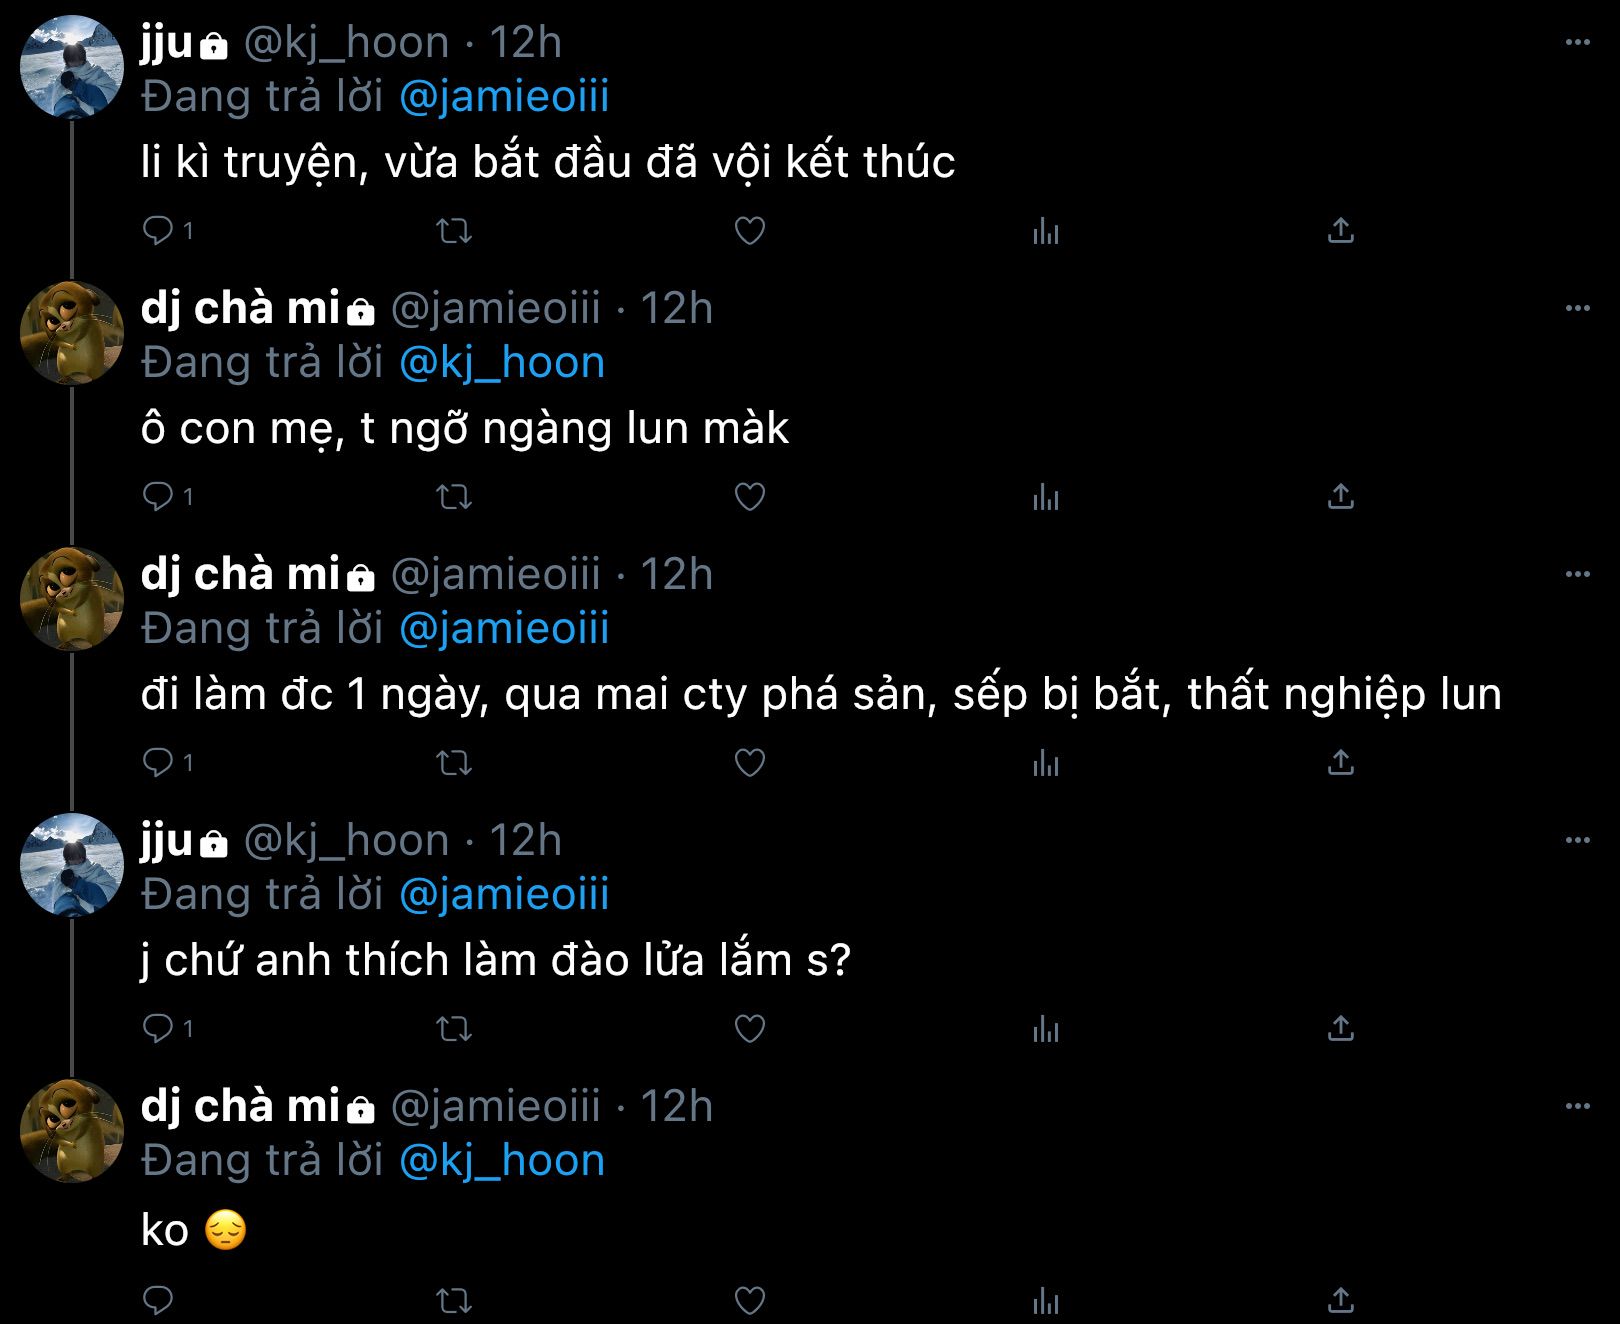Open @jamieoiii mention in first tweet

click(x=504, y=97)
